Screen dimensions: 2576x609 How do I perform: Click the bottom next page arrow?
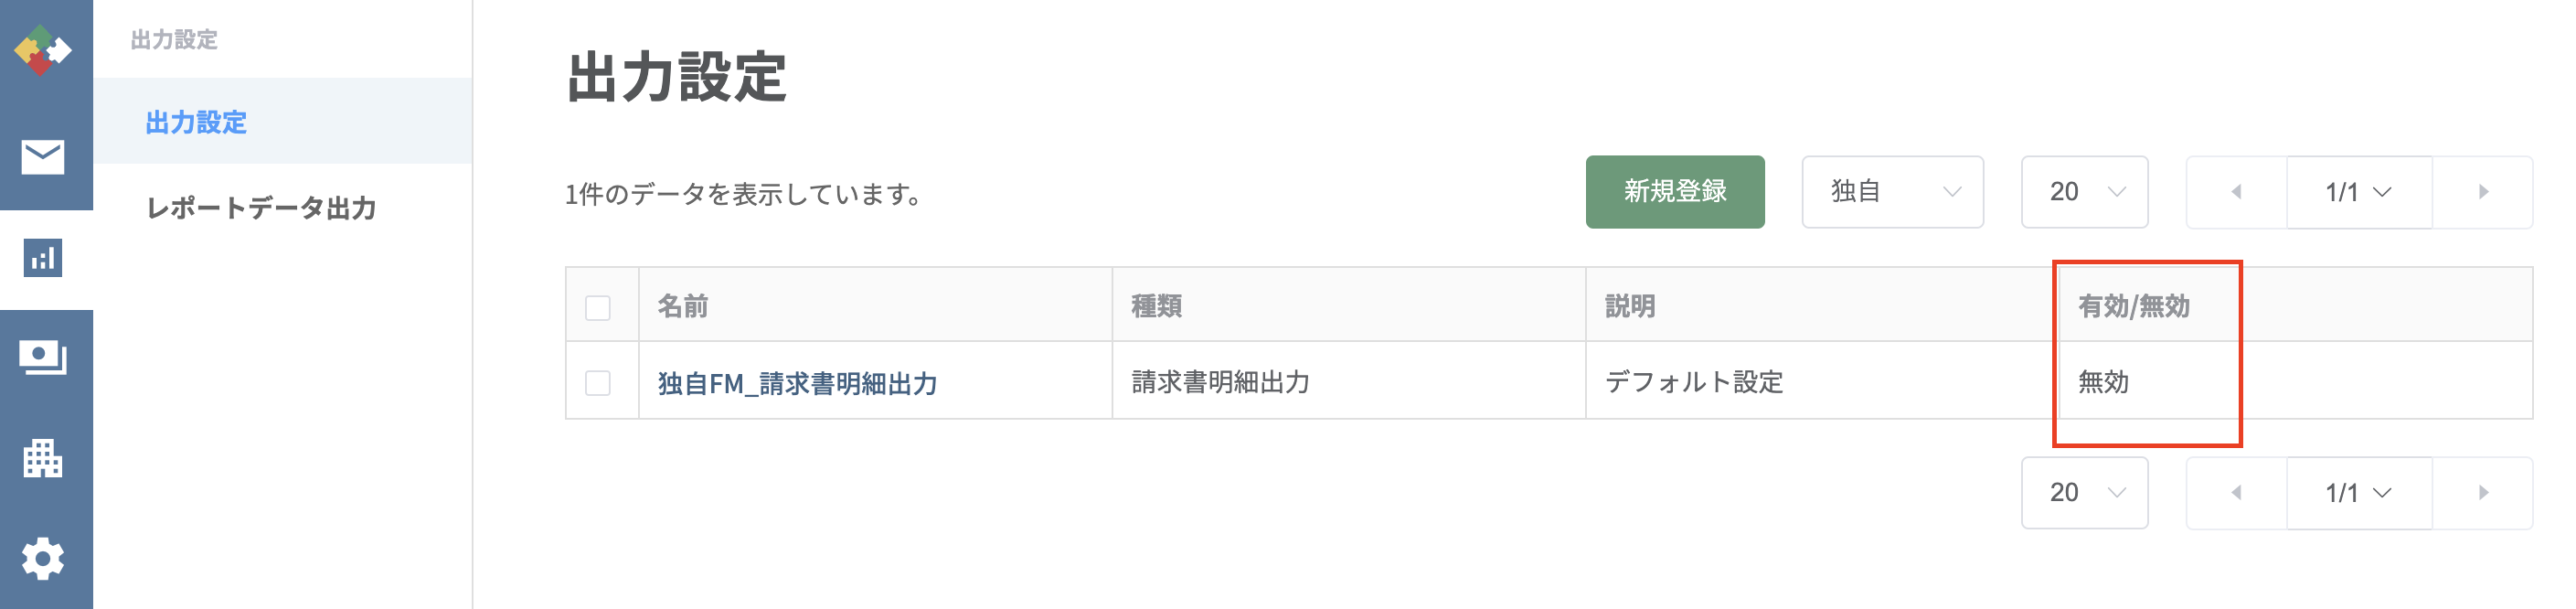[x=2483, y=493]
